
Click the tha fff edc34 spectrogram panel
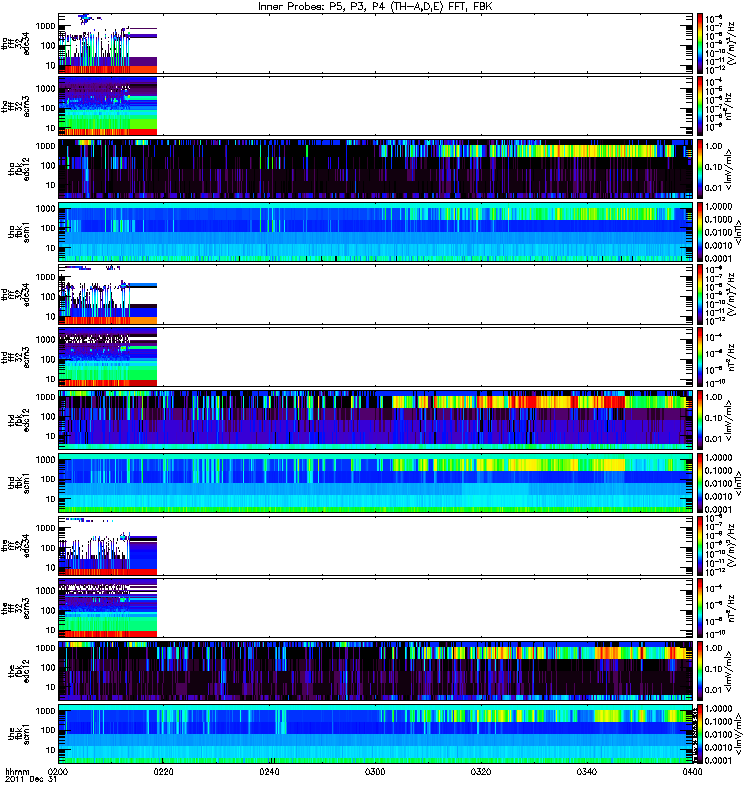coord(375,43)
